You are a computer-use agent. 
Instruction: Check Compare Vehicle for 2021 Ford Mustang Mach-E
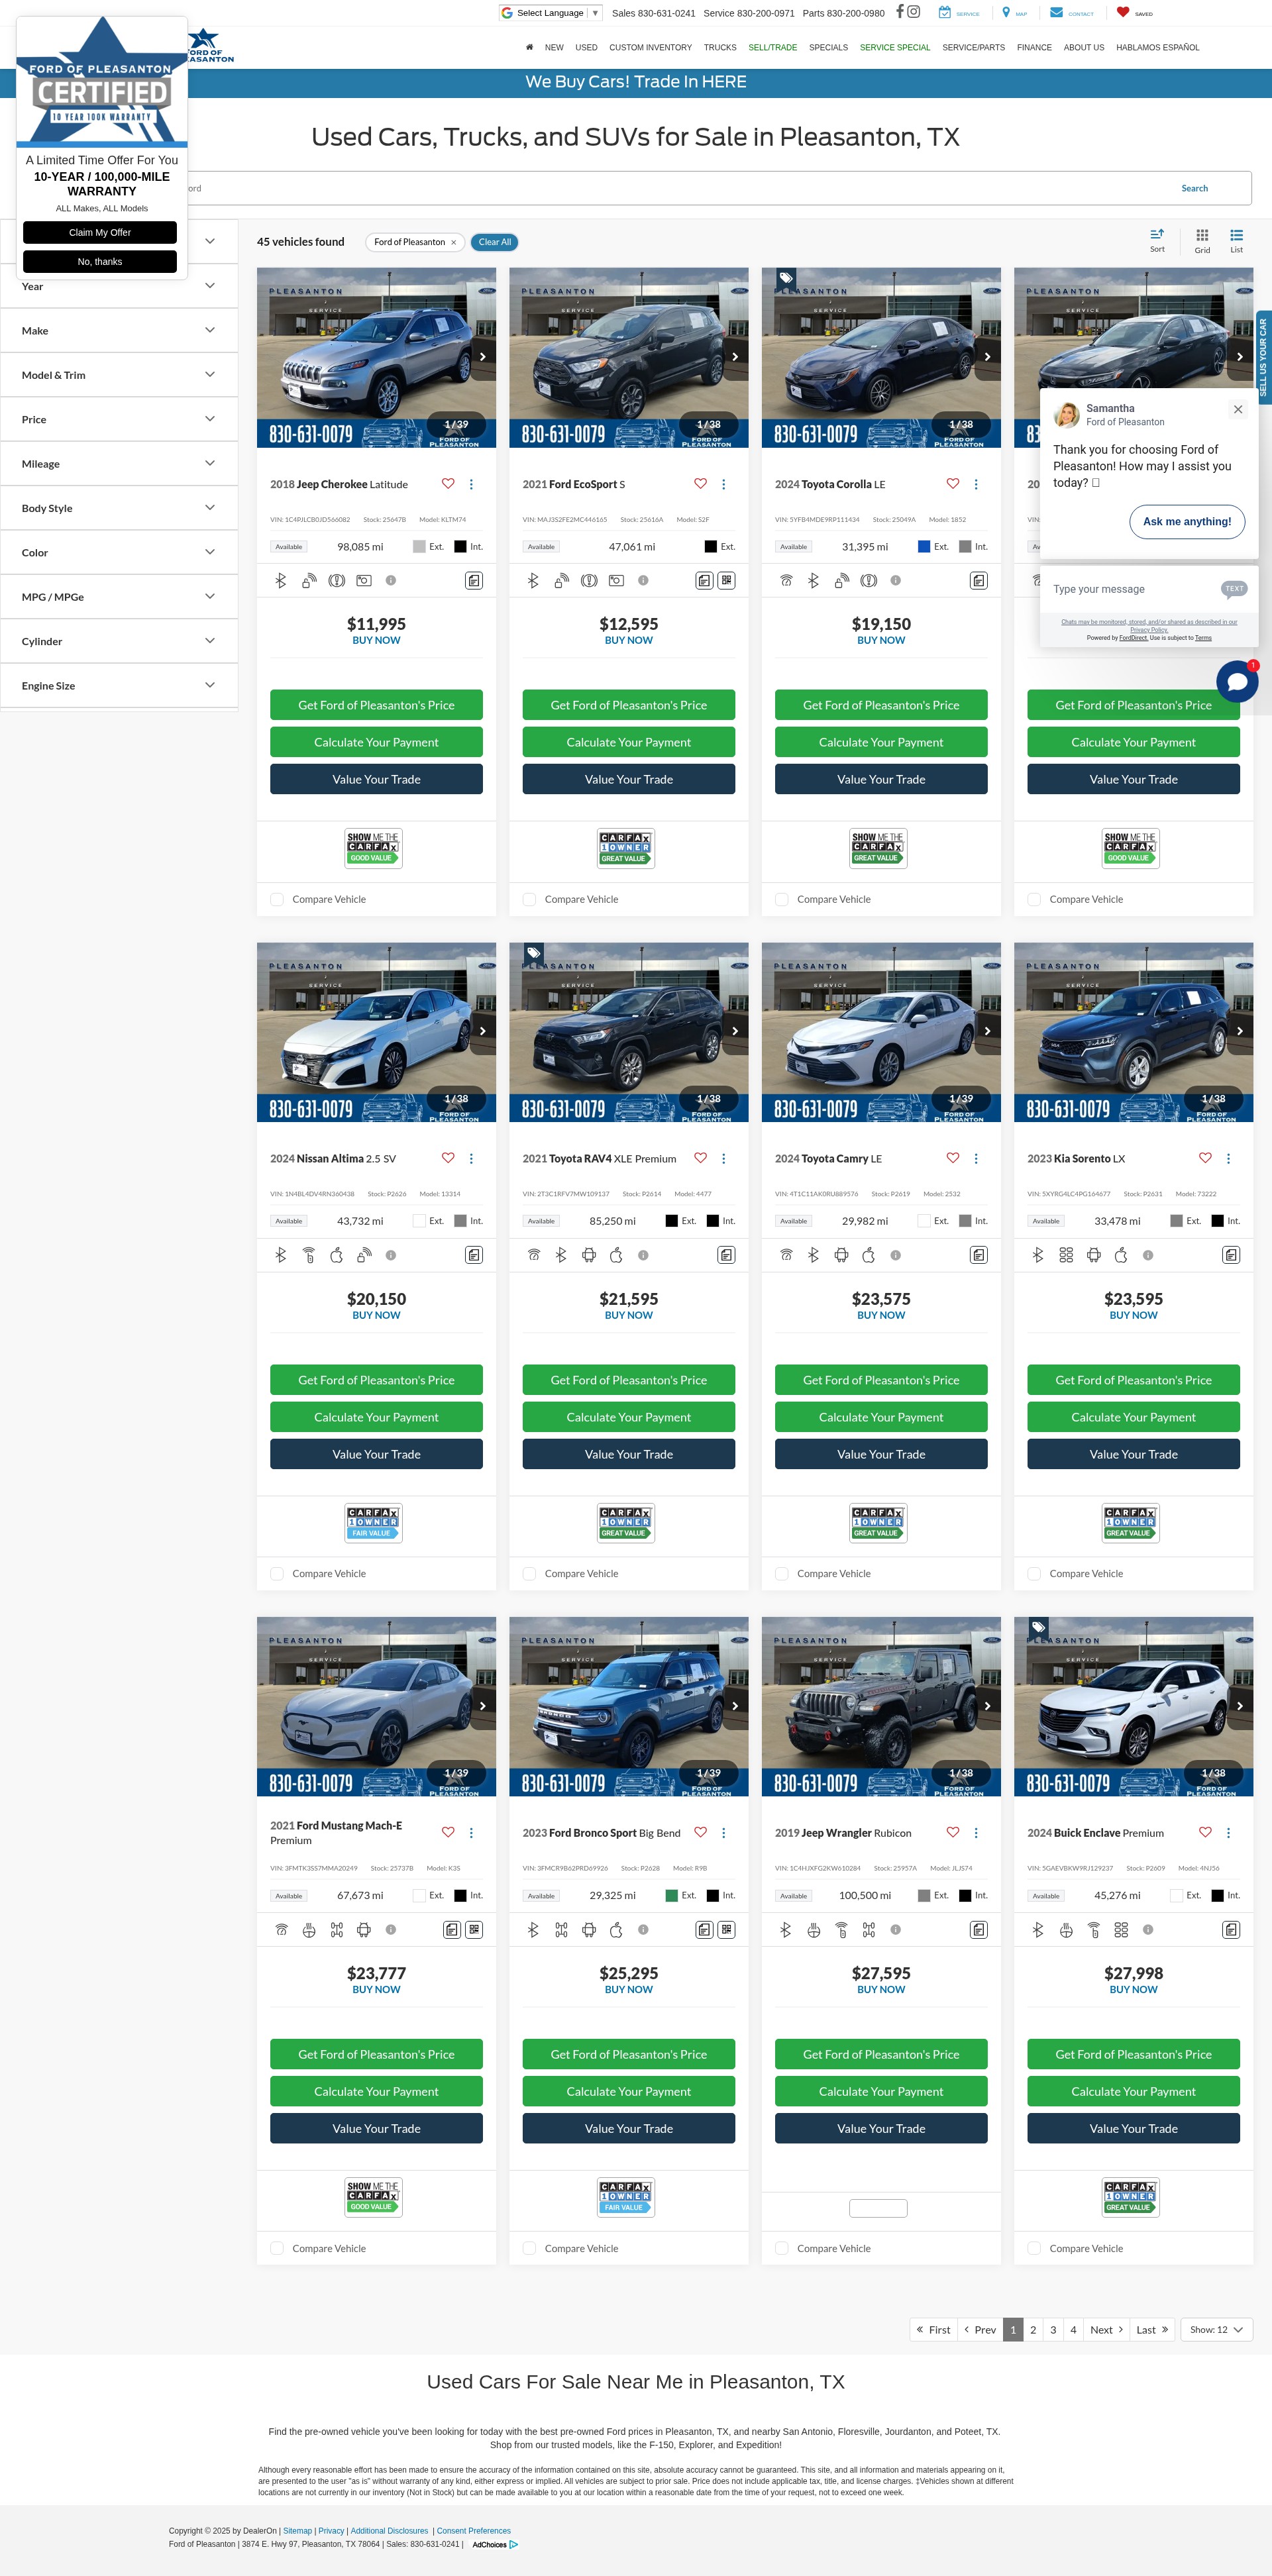click(277, 2248)
